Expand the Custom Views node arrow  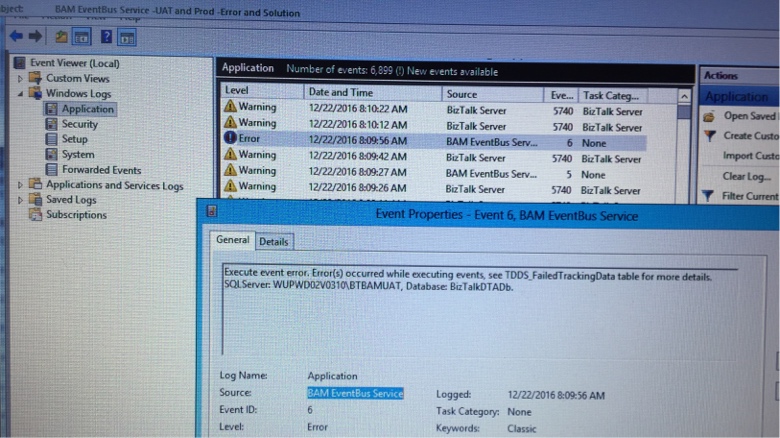(x=20, y=79)
